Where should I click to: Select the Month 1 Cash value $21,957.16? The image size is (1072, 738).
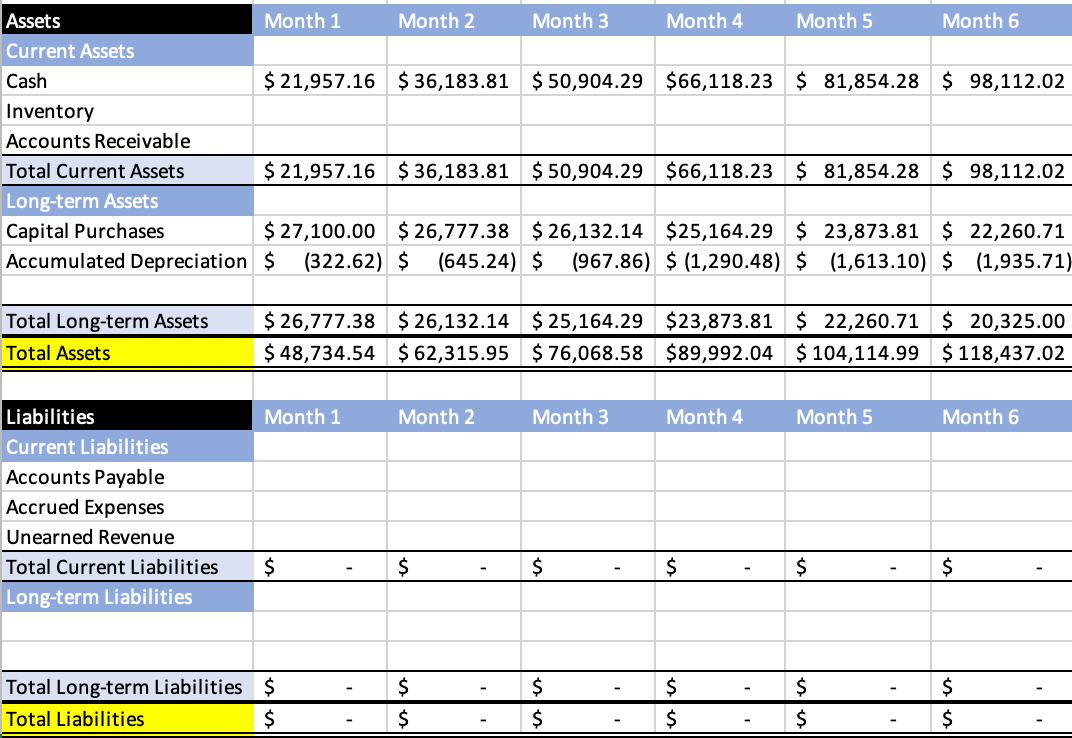320,81
